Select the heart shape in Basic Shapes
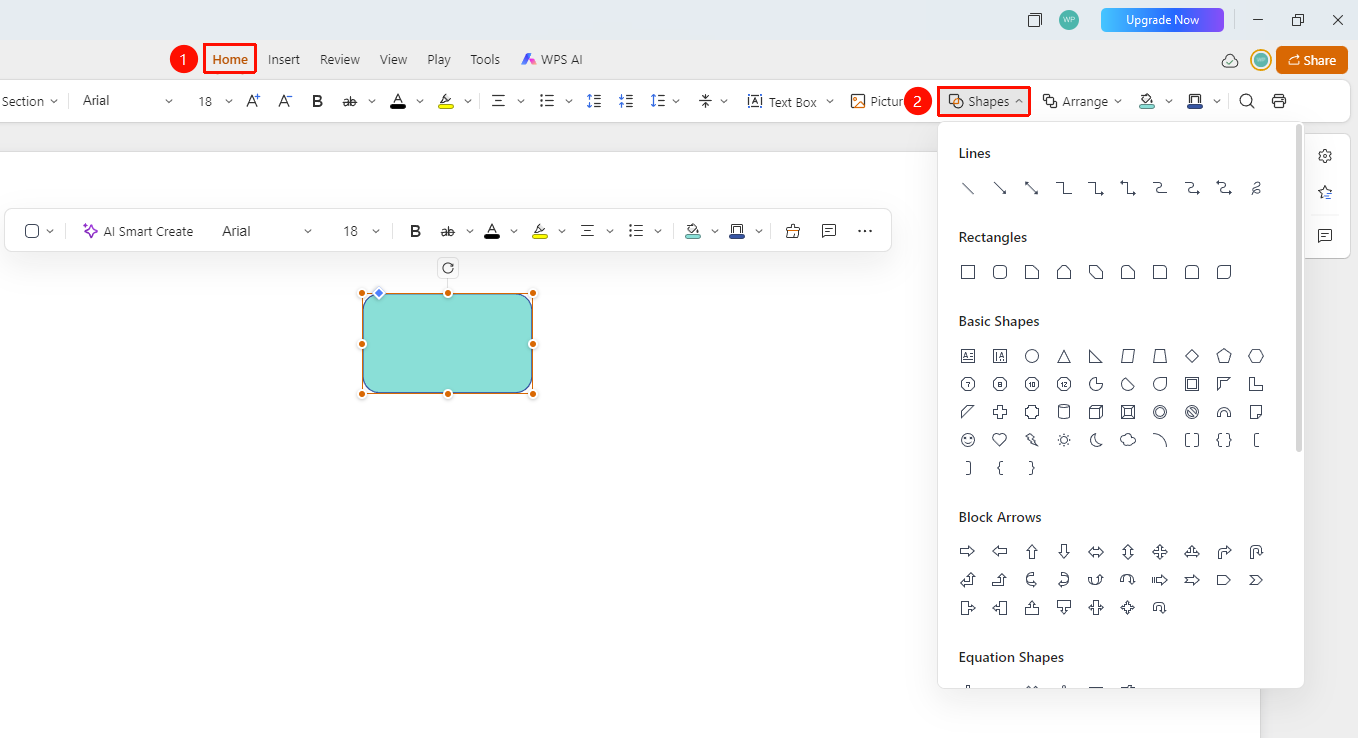The height and width of the screenshot is (738, 1358). pos(999,440)
